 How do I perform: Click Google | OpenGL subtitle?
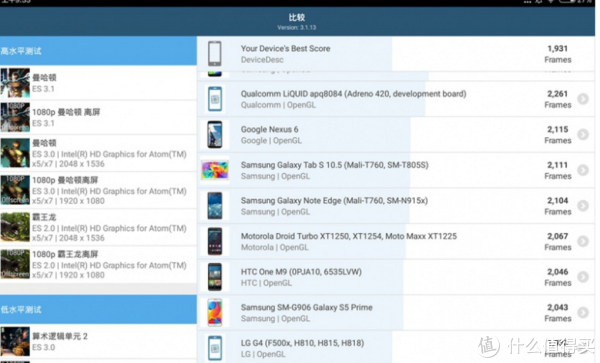tap(271, 140)
